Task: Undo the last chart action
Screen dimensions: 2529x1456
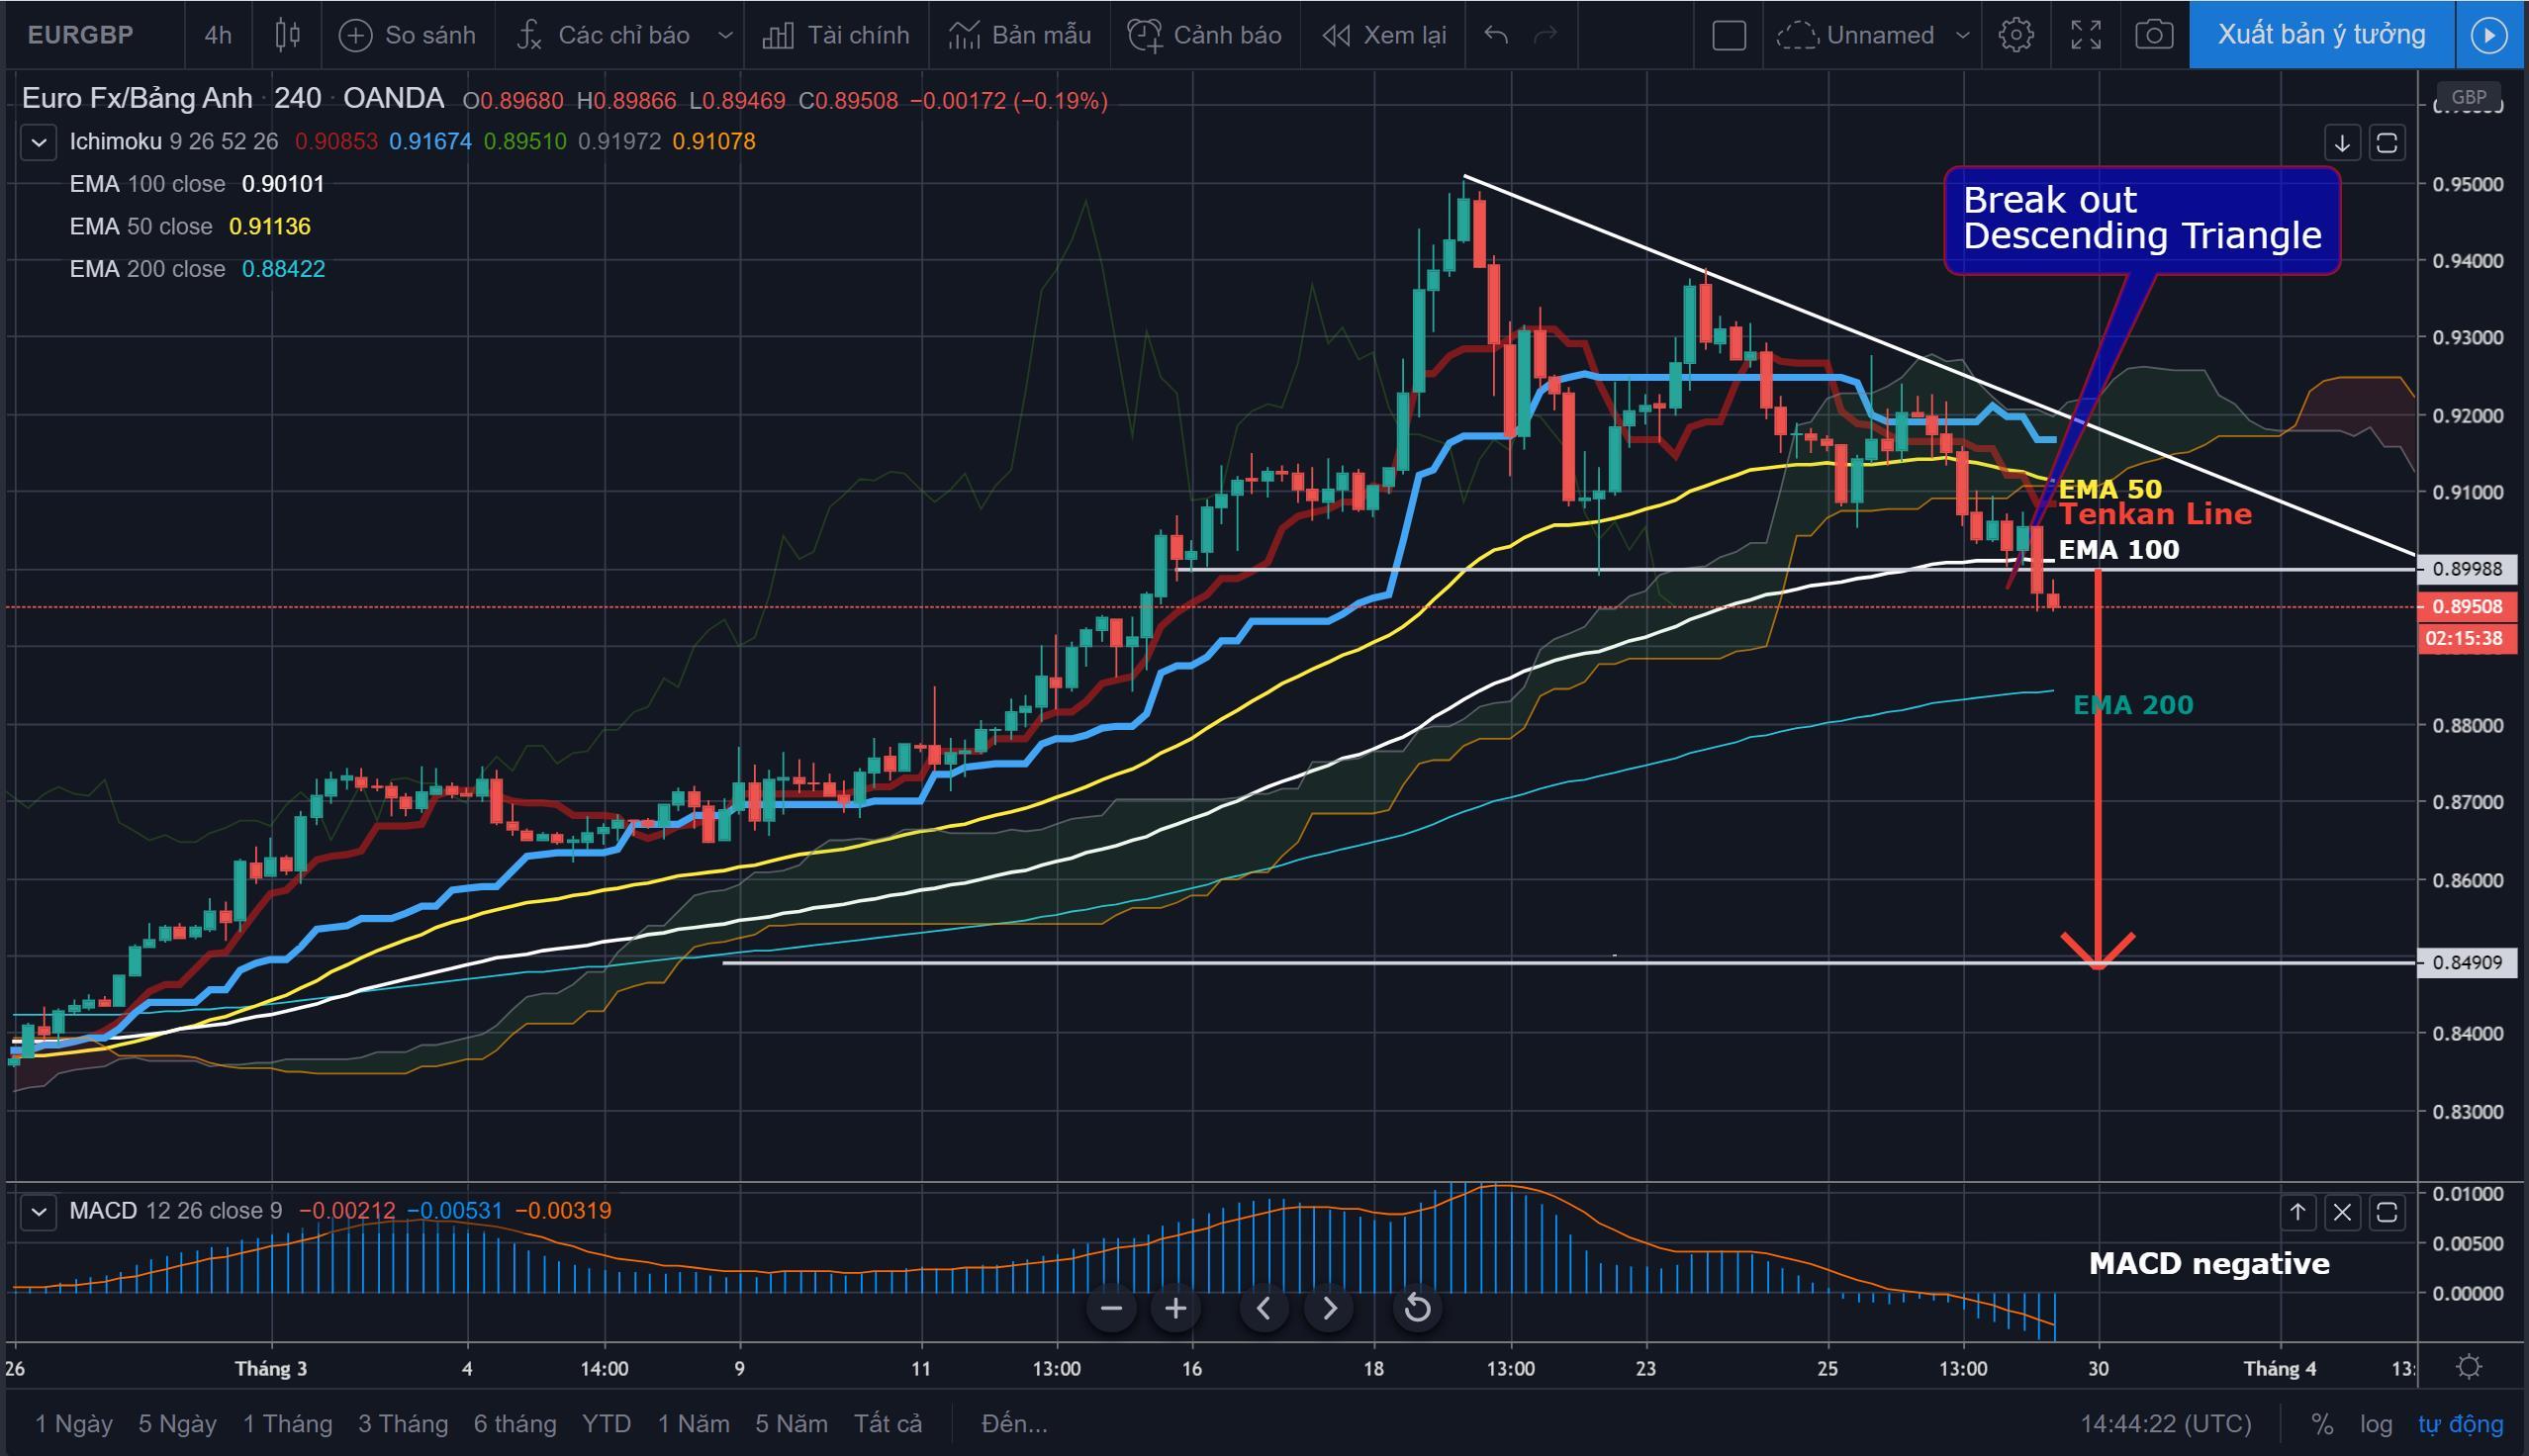Action: [x=1496, y=35]
